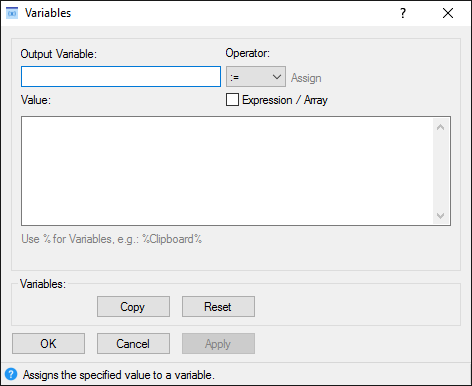Open context help with the question mark
Image resolution: width=472 pixels, height=386 pixels.
click(403, 13)
